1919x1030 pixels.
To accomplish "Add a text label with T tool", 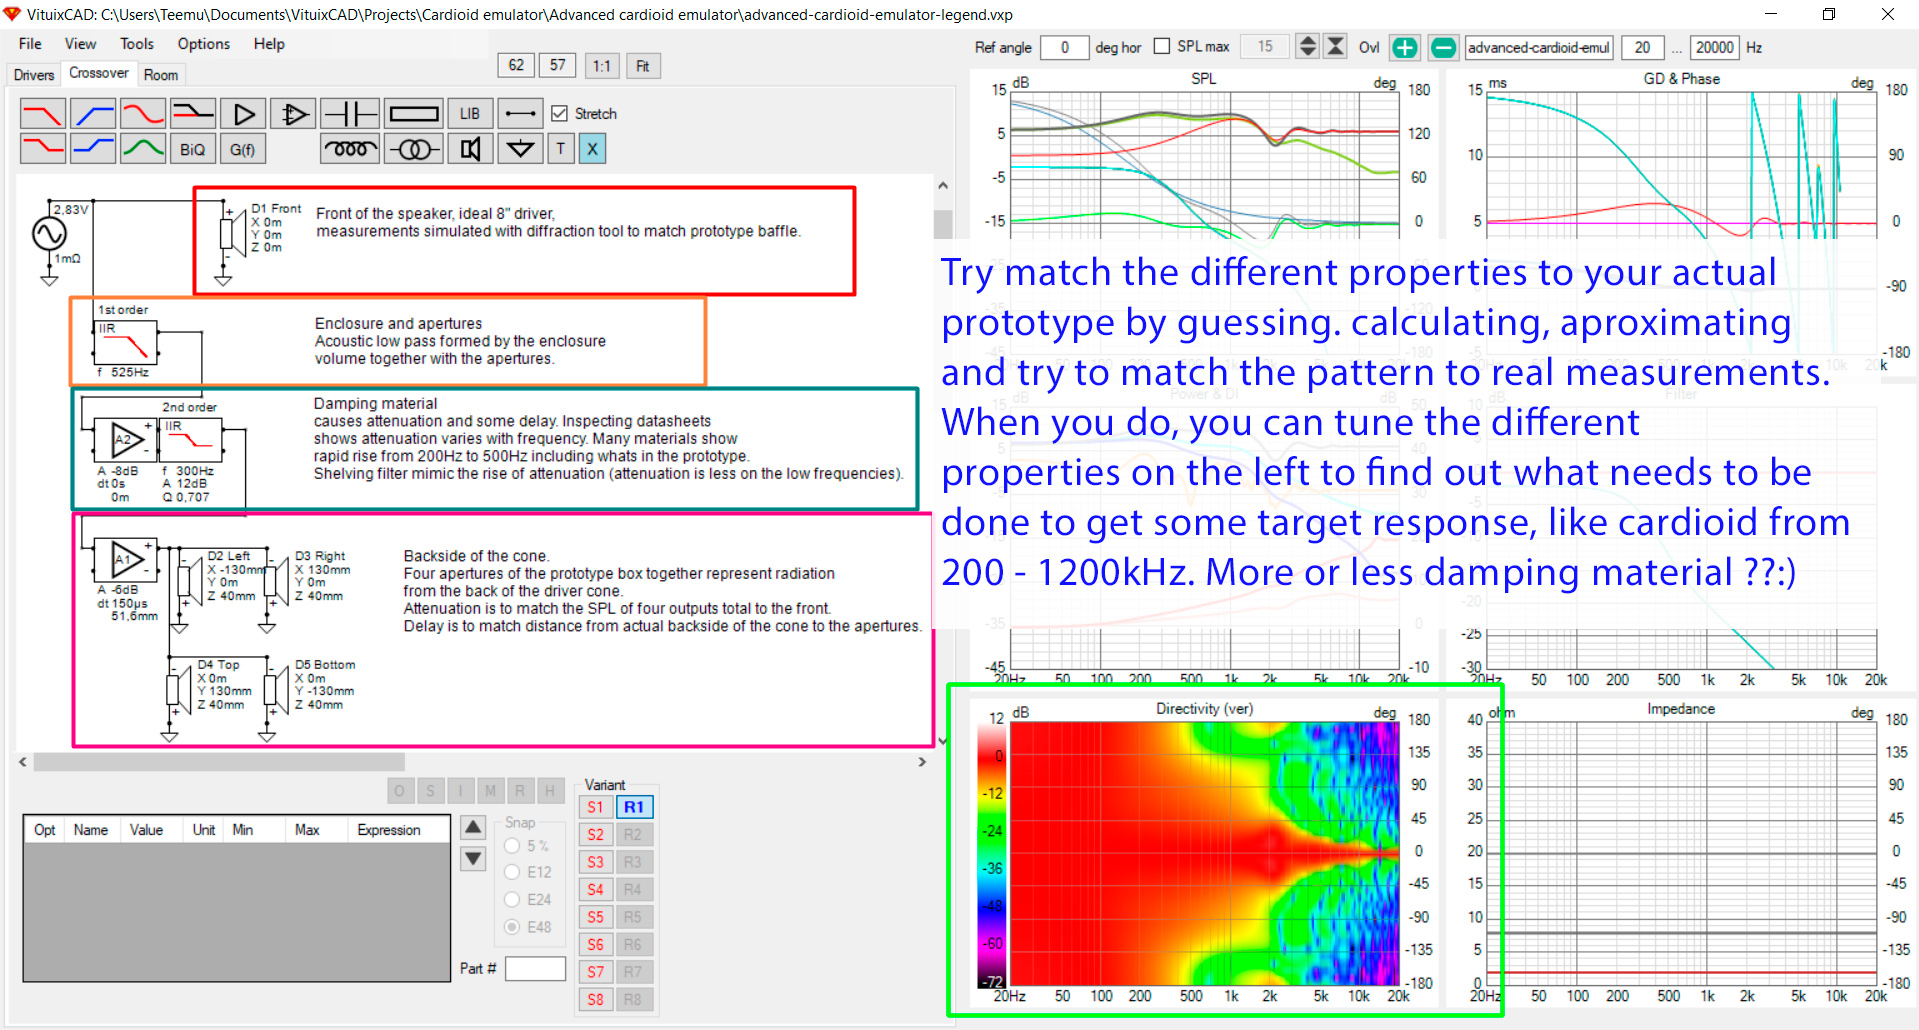I will pos(560,149).
